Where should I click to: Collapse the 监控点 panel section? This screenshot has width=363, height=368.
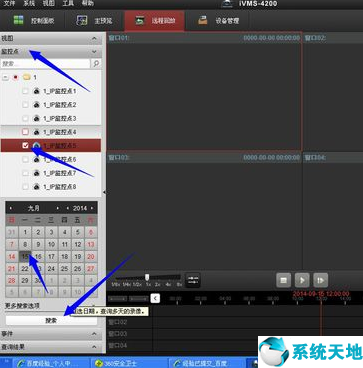(94, 52)
